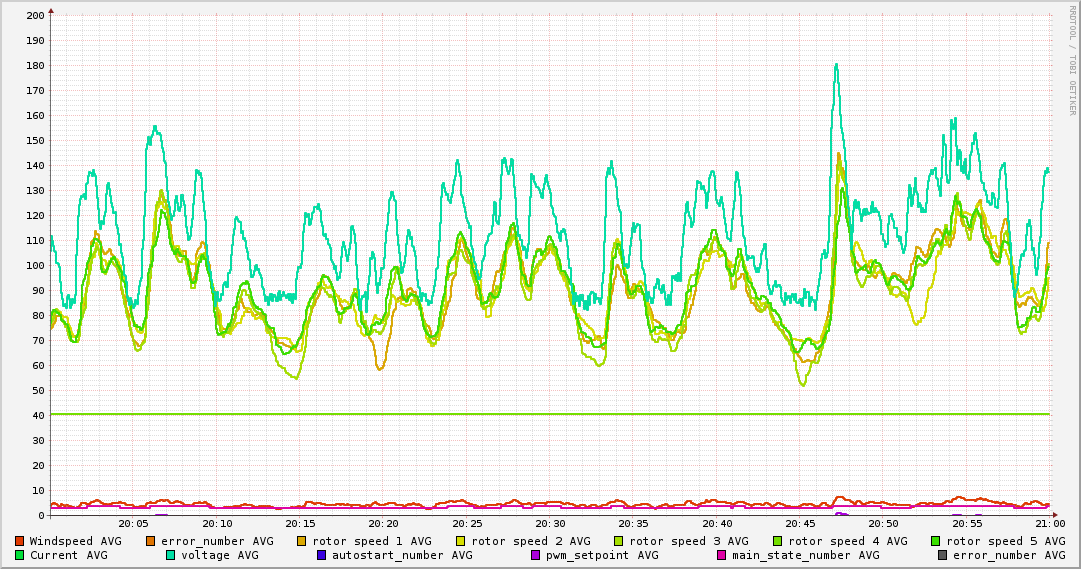Click the green Current AVG legend swatch

tap(20, 555)
